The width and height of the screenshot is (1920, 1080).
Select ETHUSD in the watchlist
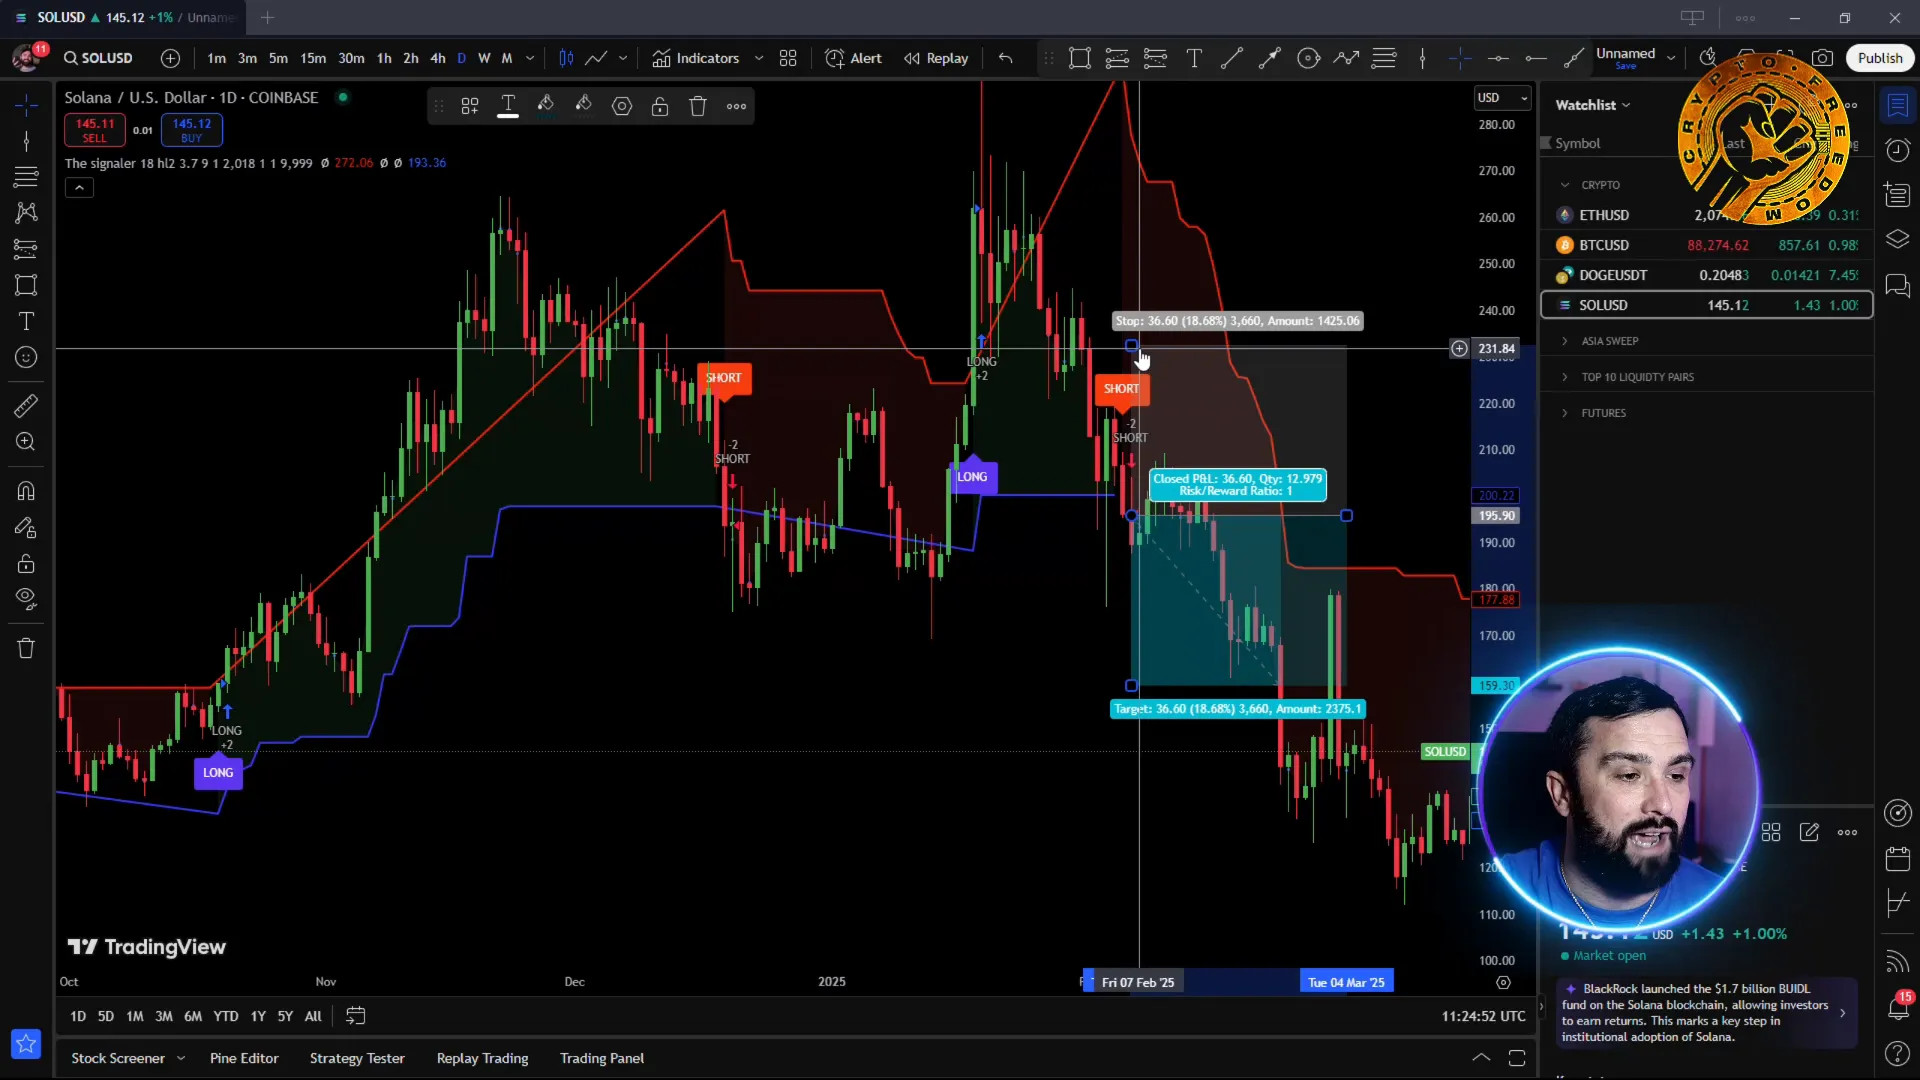pos(1707,215)
